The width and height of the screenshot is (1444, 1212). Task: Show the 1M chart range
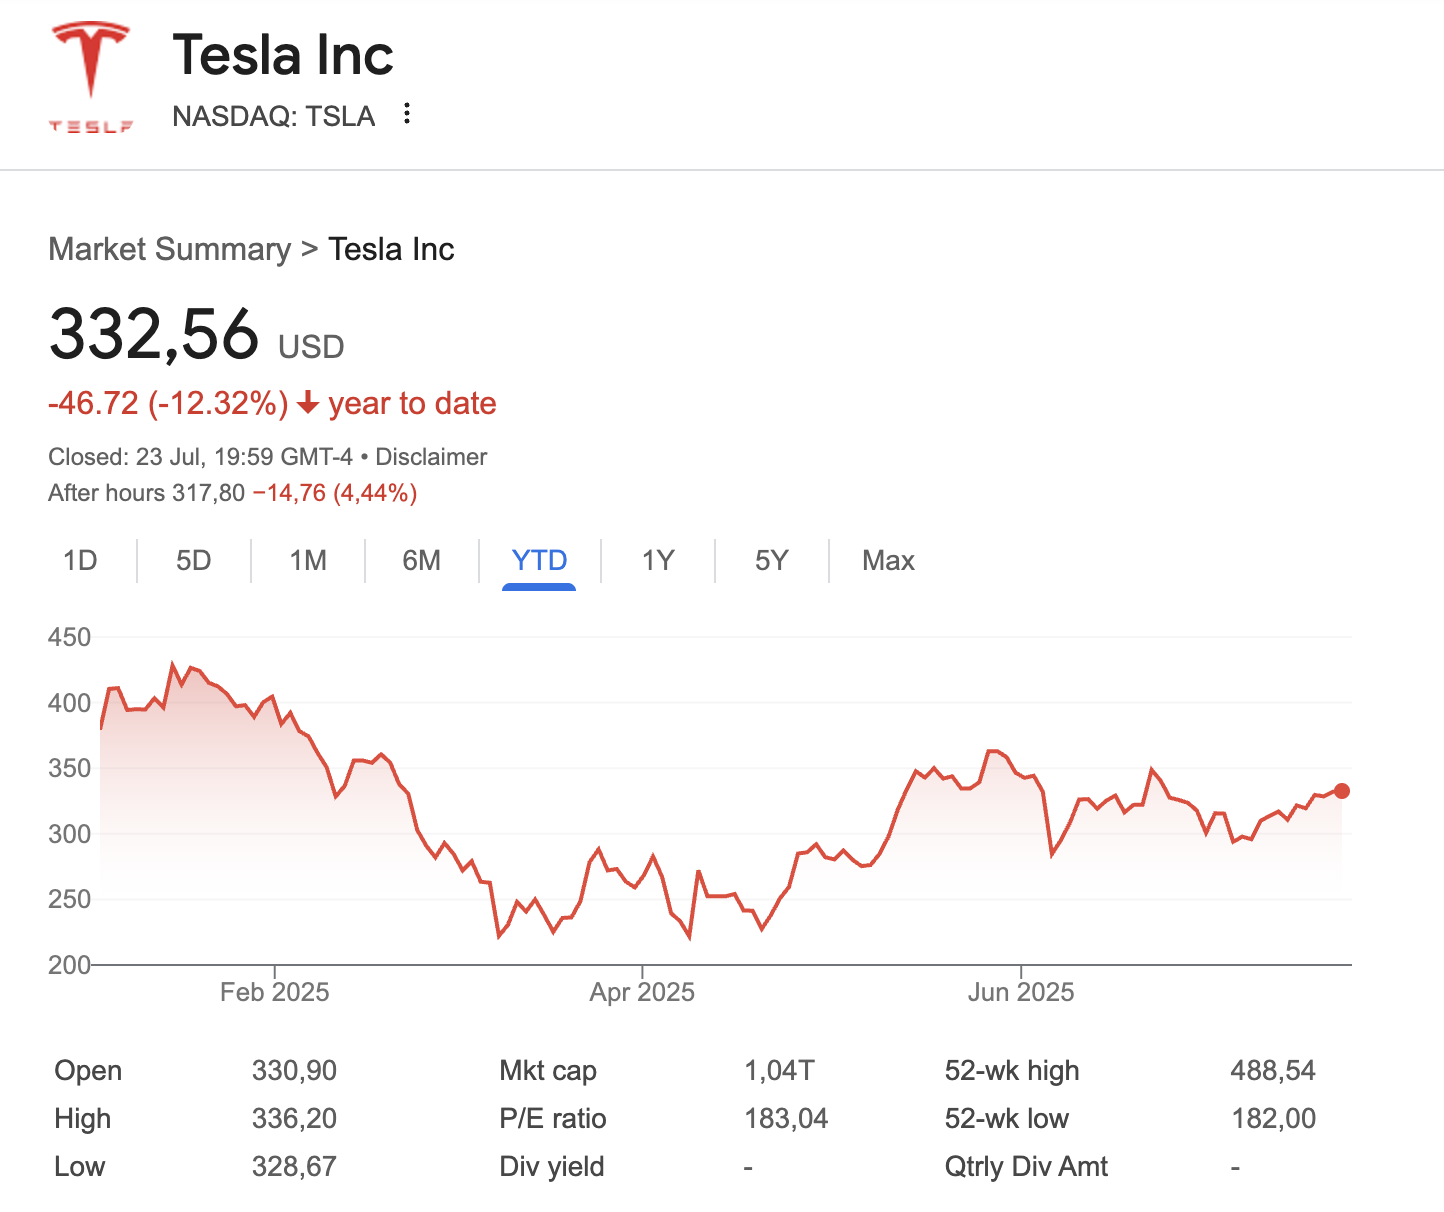pos(308,560)
